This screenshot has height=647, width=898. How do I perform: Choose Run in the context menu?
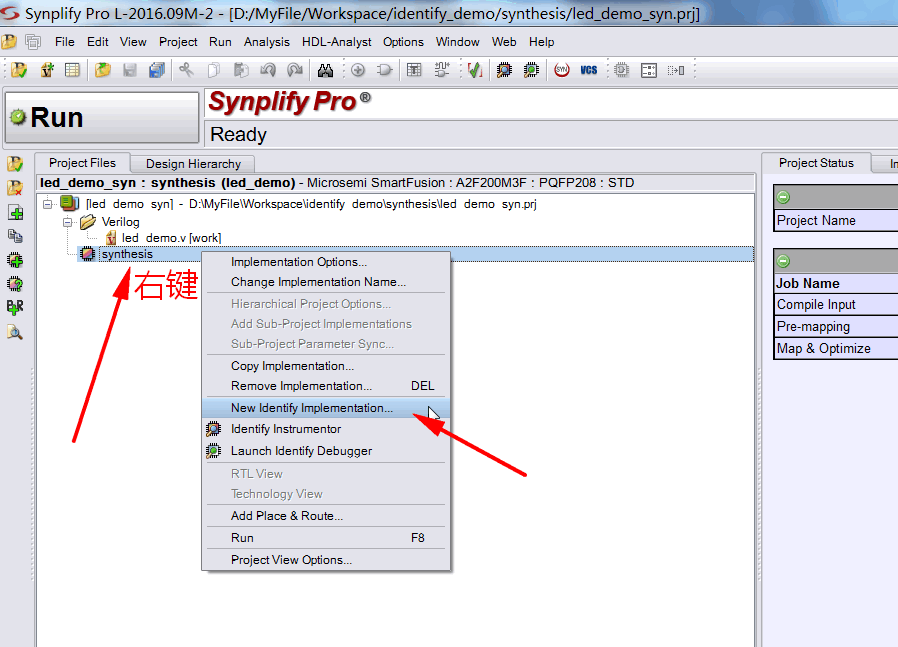(x=326, y=538)
